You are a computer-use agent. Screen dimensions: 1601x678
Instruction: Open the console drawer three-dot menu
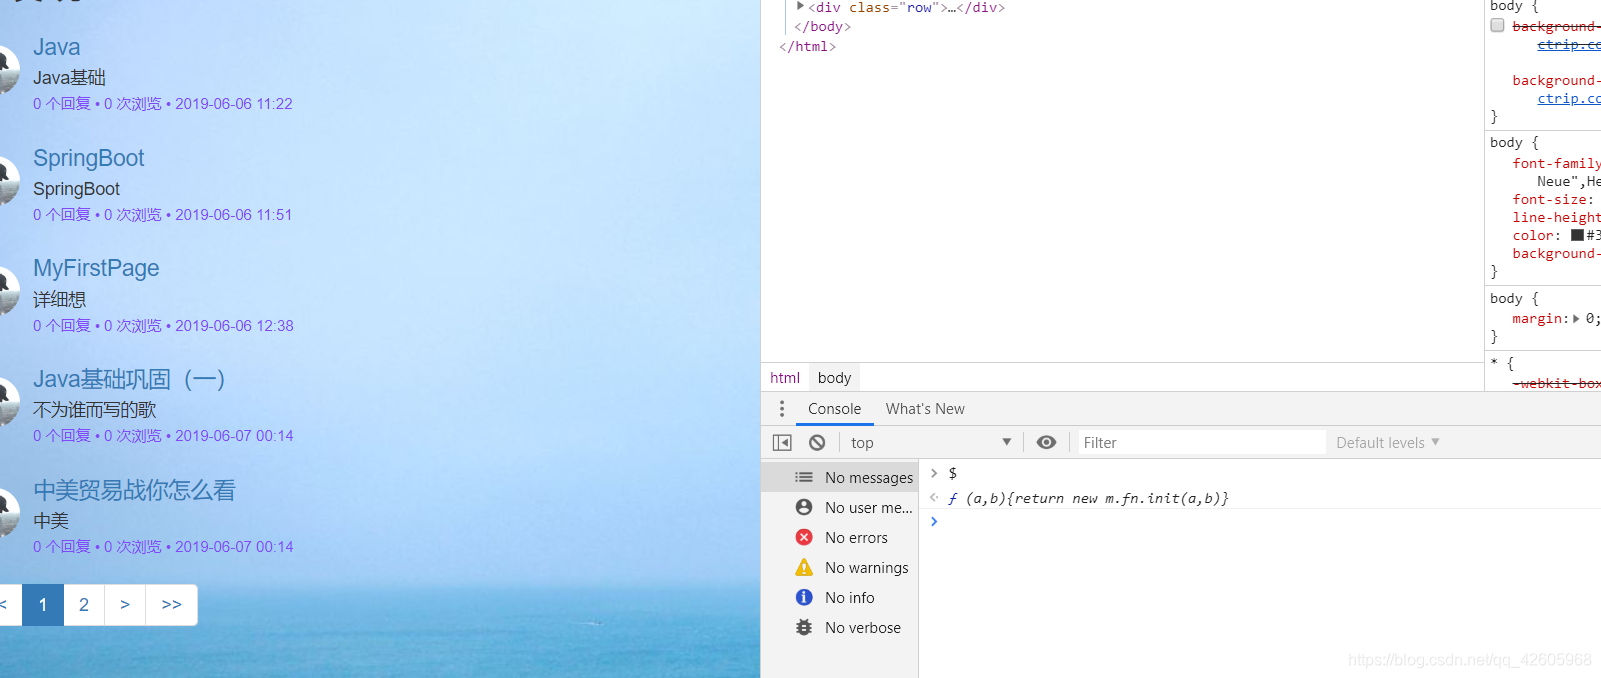[782, 409]
